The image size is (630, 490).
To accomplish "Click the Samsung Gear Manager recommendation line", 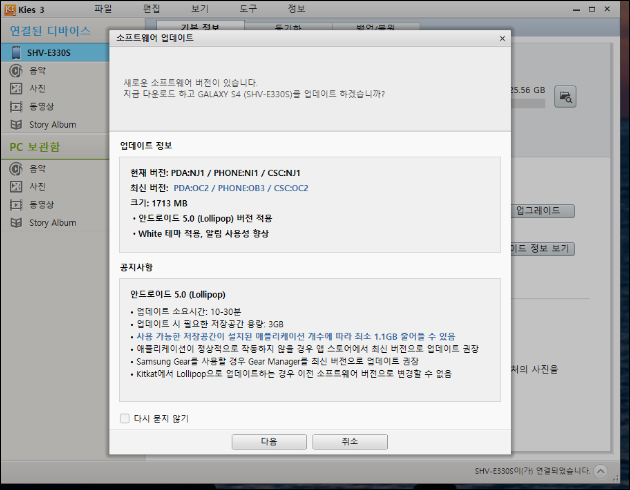I will click(x=278, y=361).
